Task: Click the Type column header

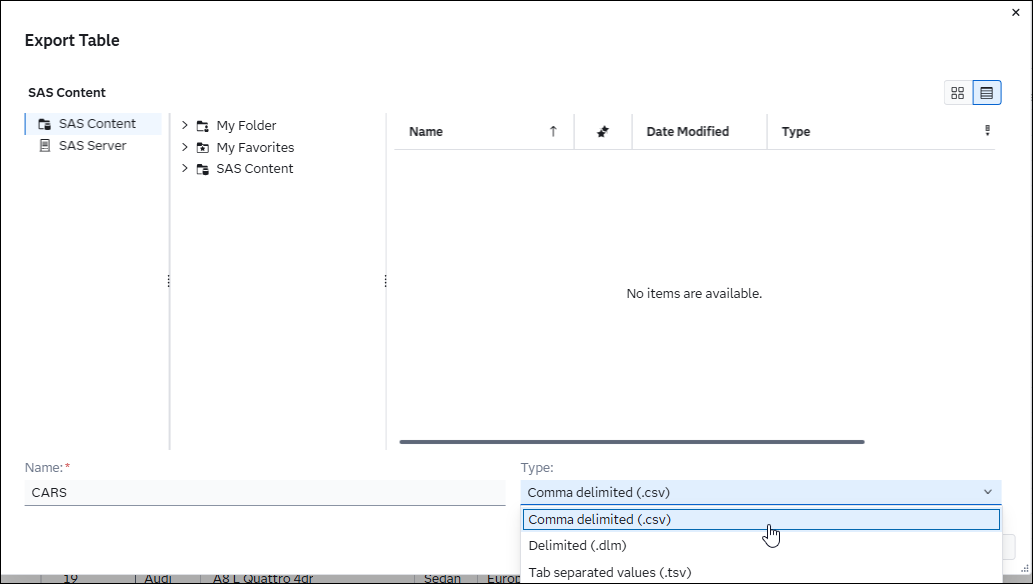Action: point(796,132)
